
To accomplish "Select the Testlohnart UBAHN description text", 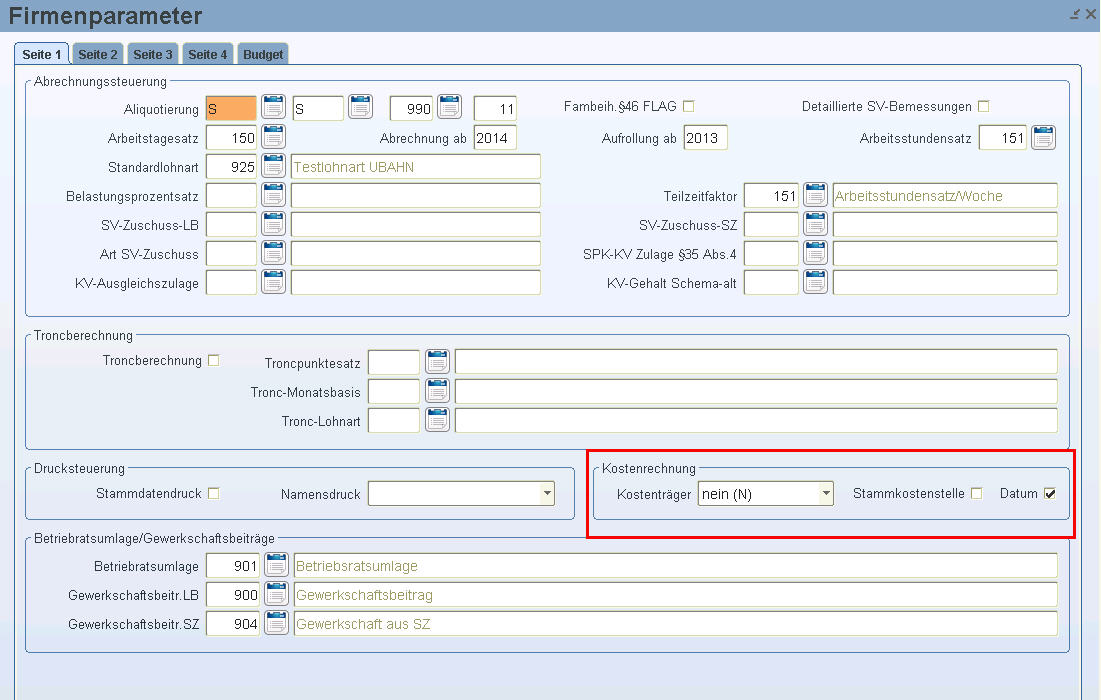I will pos(353,167).
